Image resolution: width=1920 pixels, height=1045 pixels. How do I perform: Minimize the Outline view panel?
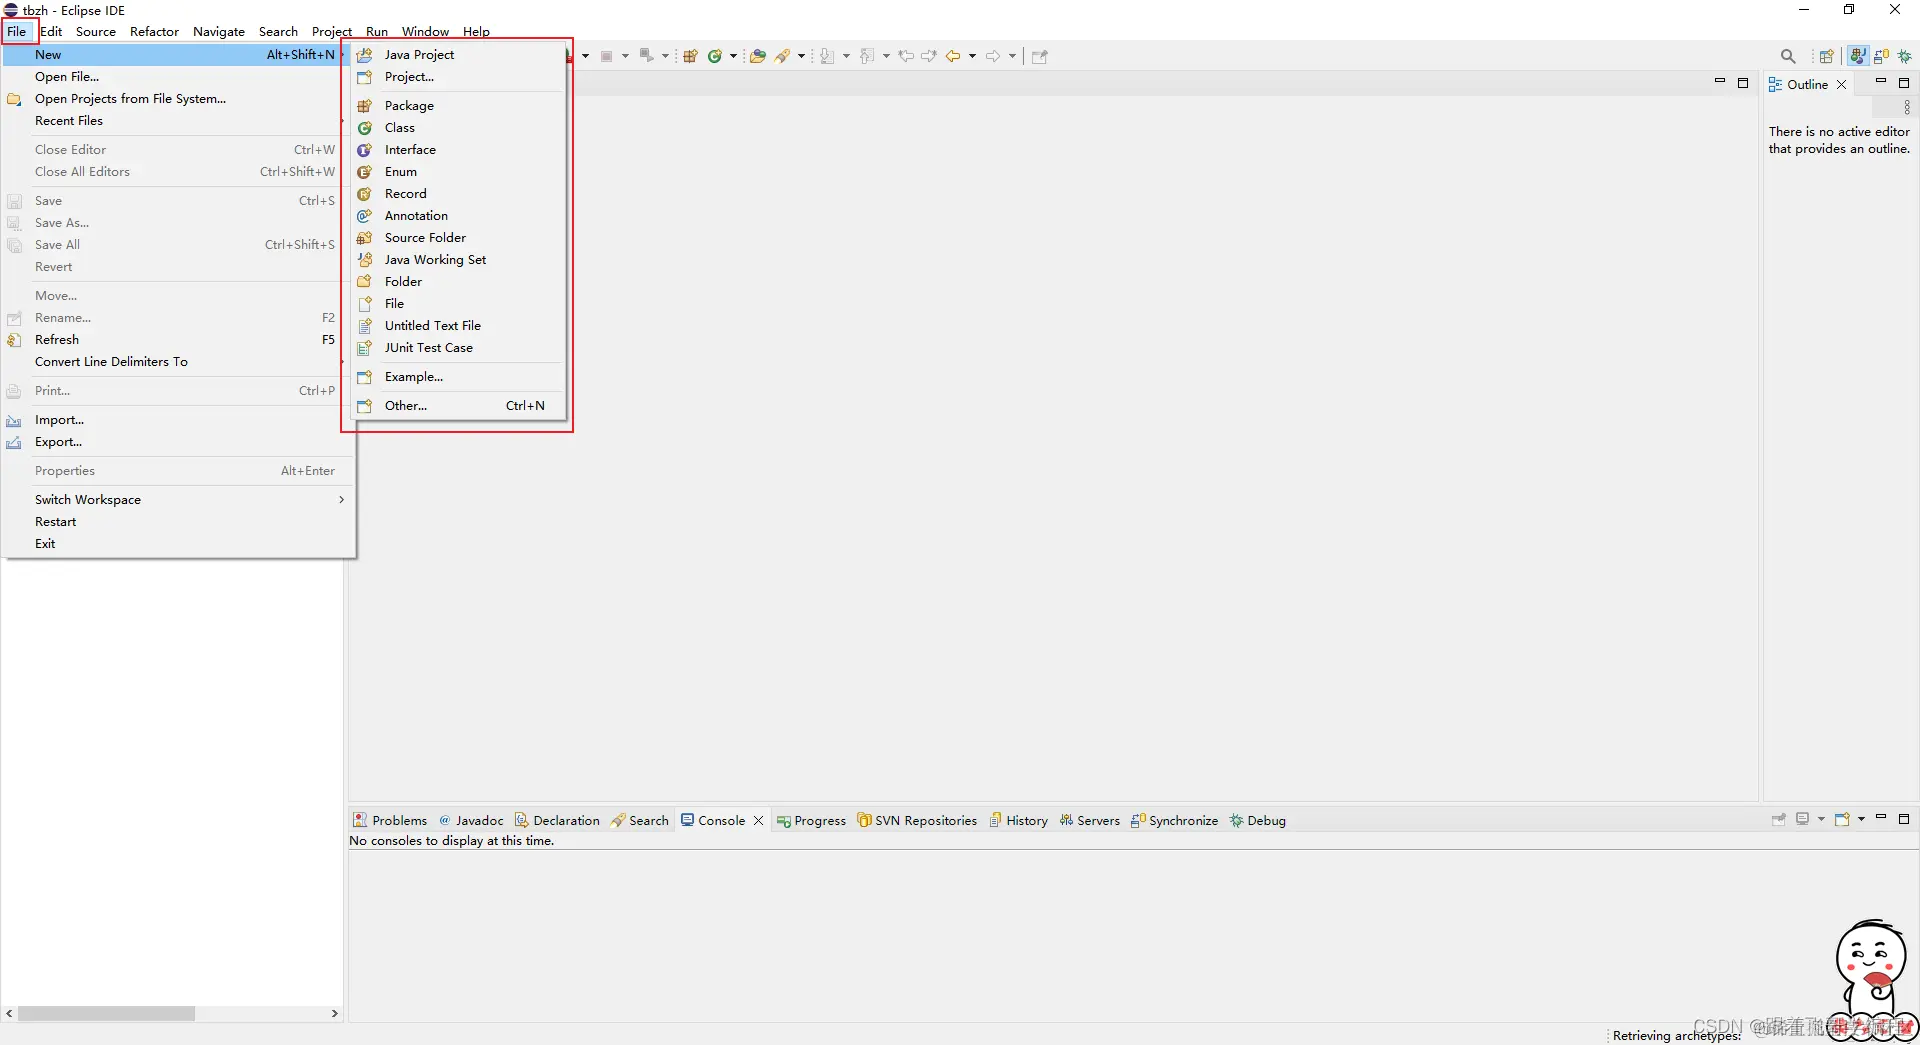coord(1881,80)
